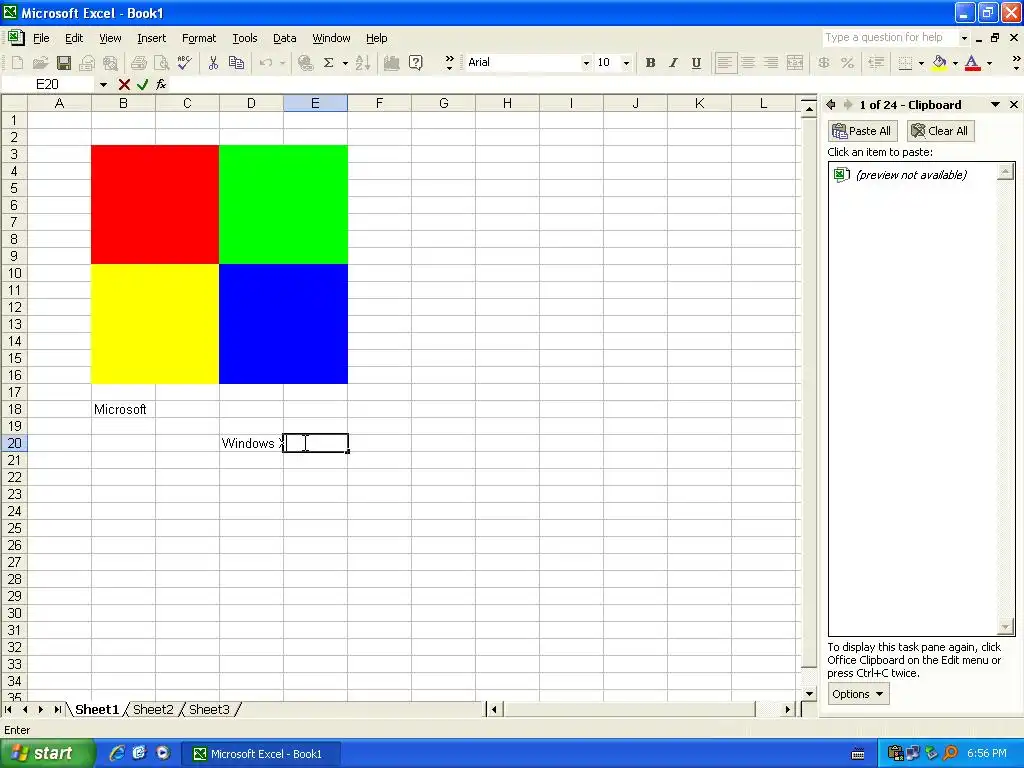
Task: Click the Decrease Indent icon
Action: 876,63
